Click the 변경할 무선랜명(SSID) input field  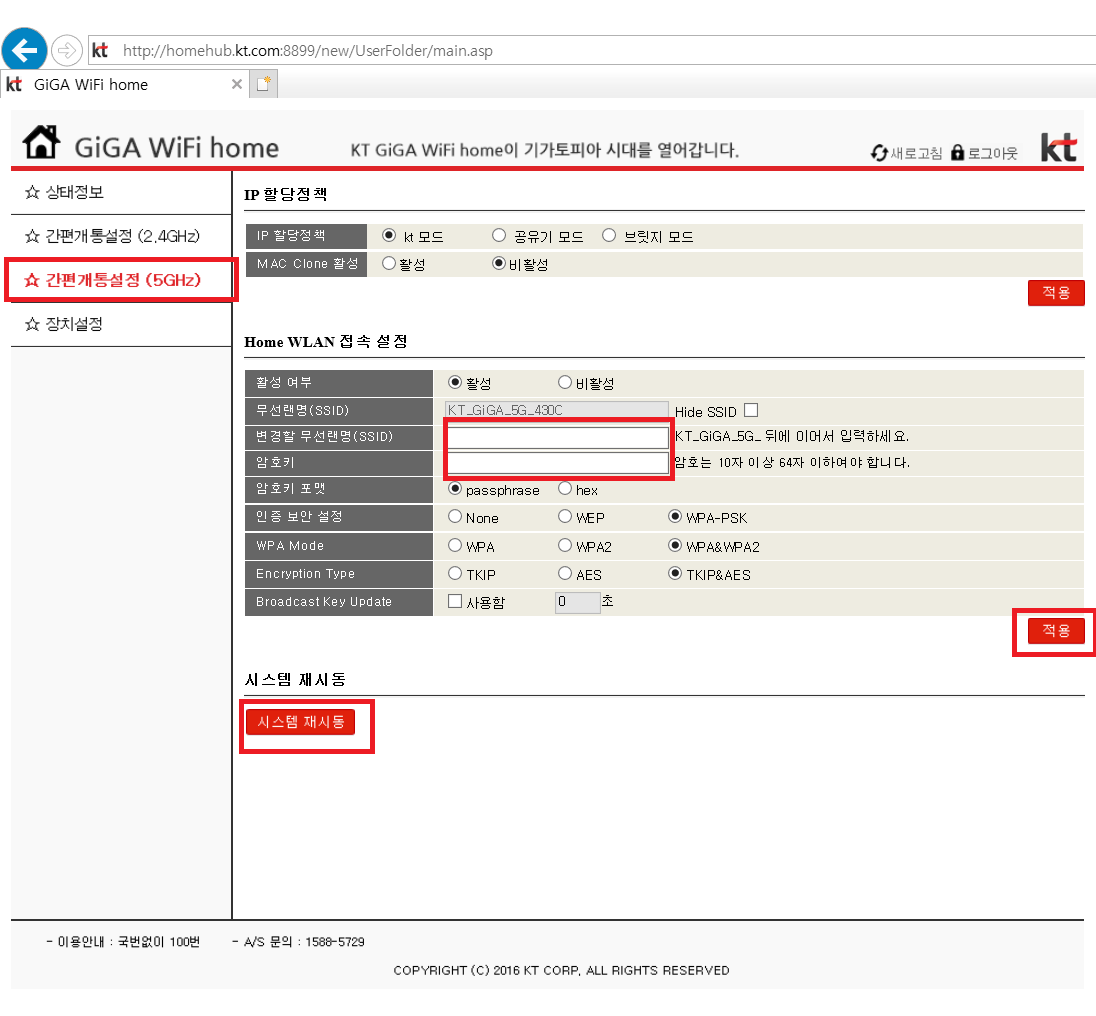pos(558,437)
